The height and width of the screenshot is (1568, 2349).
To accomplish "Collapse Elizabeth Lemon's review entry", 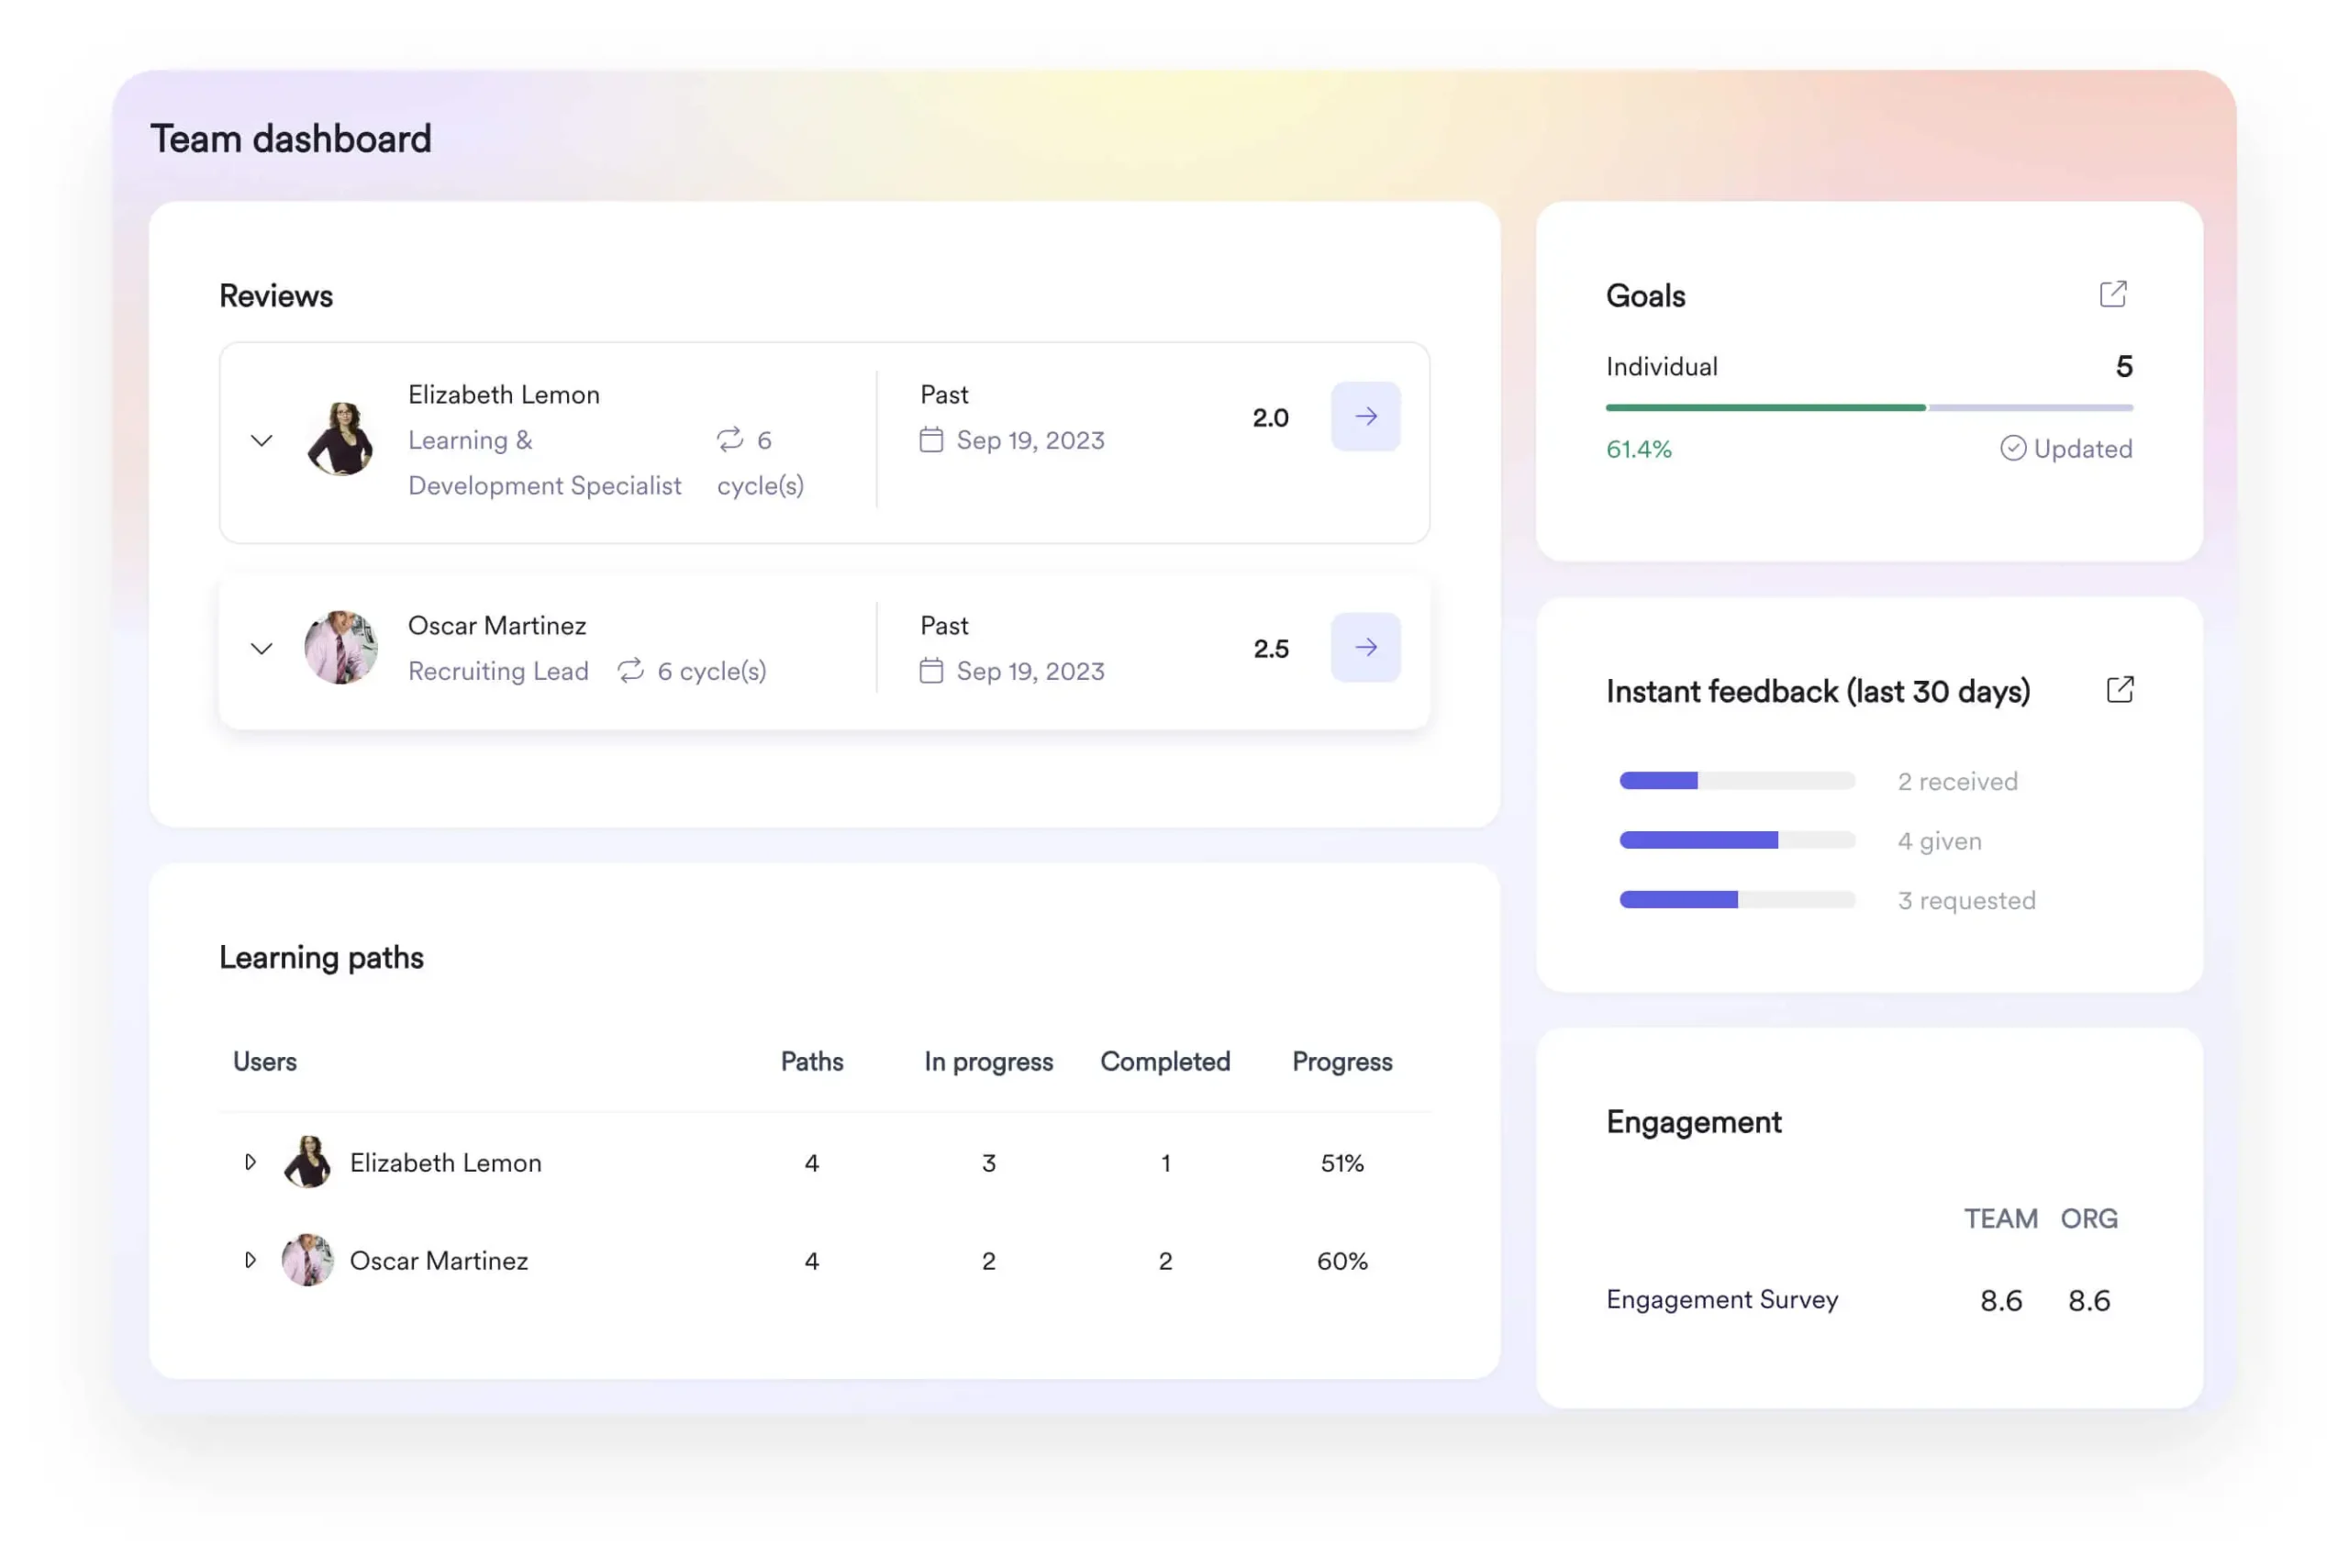I will [x=262, y=440].
